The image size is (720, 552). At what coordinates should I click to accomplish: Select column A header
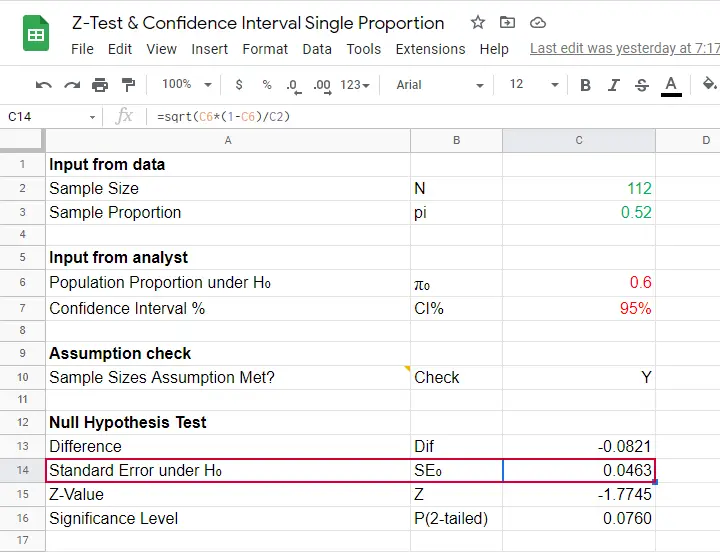point(228,141)
